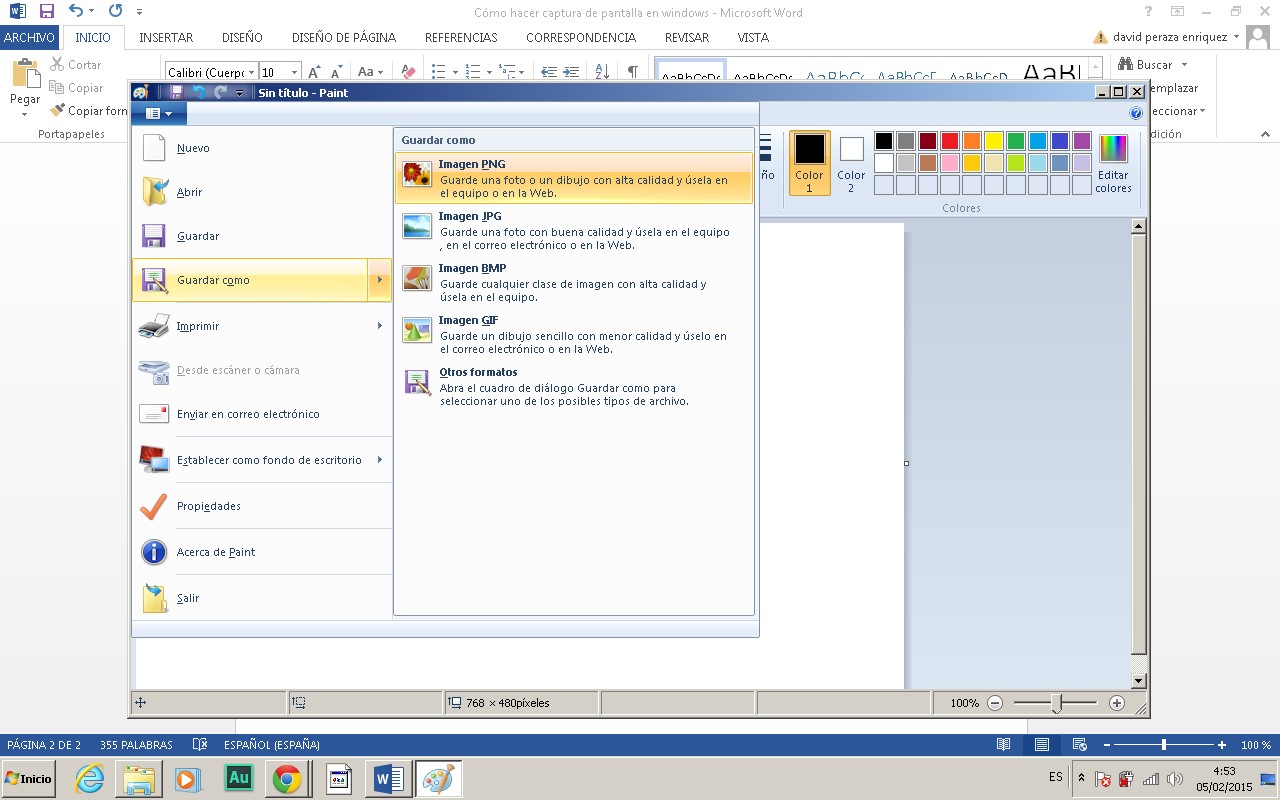Click the Word web layout view icon
The width and height of the screenshot is (1280, 800).
[1079, 745]
